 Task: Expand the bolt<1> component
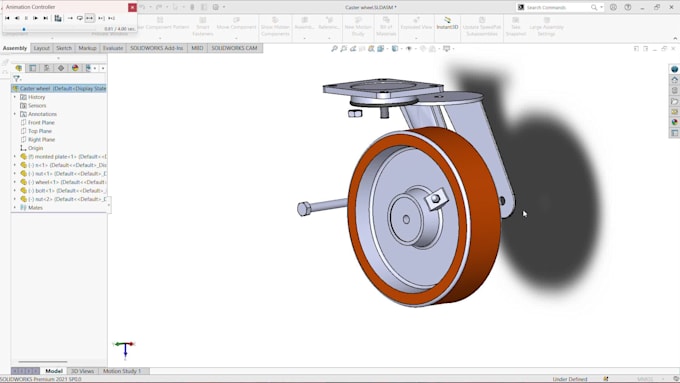point(15,190)
